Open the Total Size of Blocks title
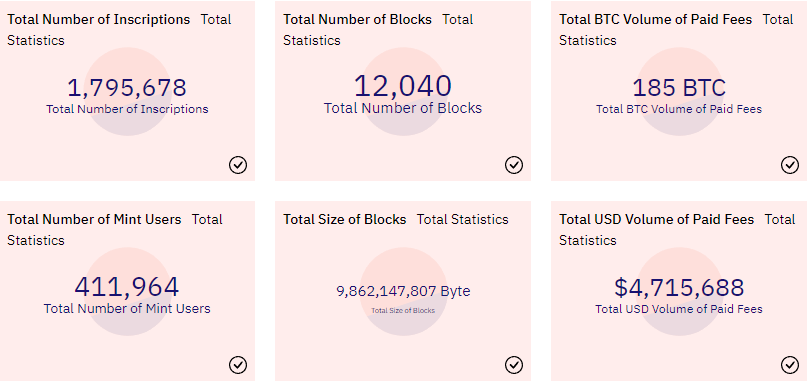 [x=345, y=219]
